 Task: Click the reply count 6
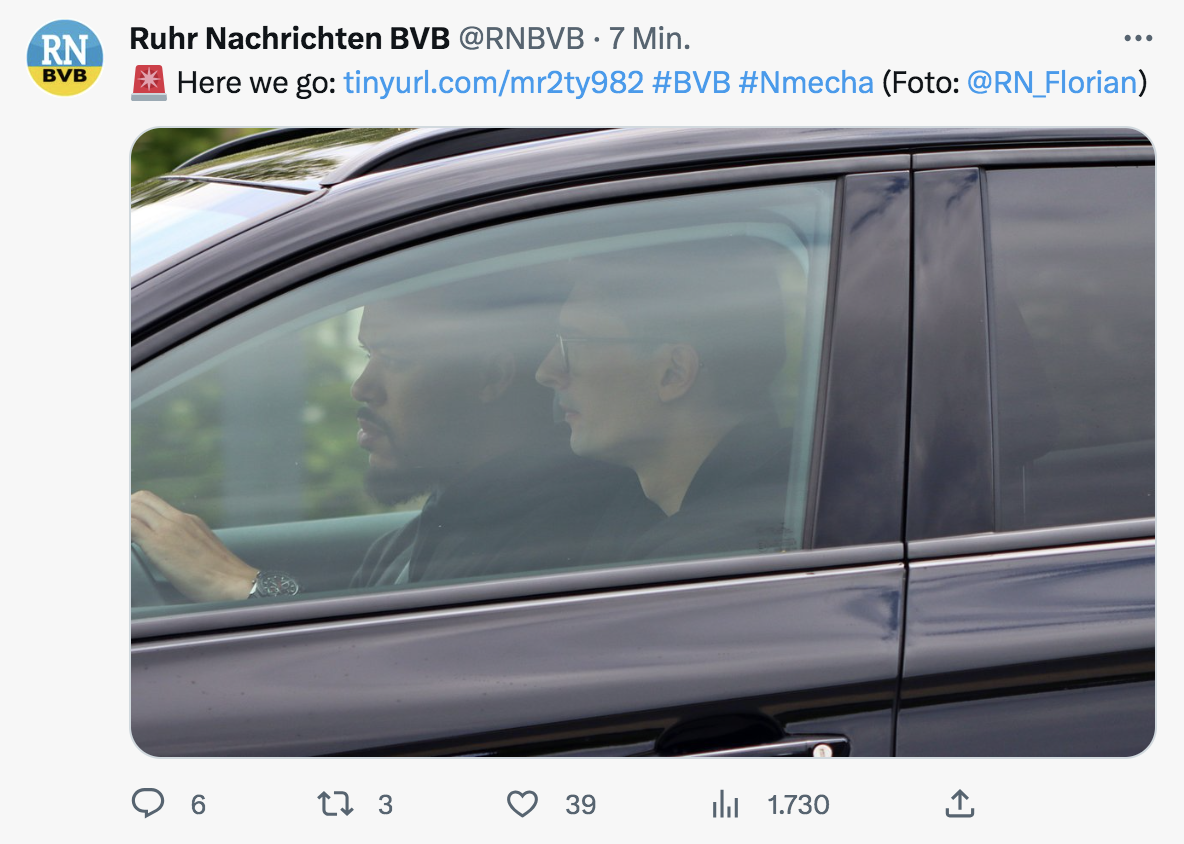click(x=198, y=805)
